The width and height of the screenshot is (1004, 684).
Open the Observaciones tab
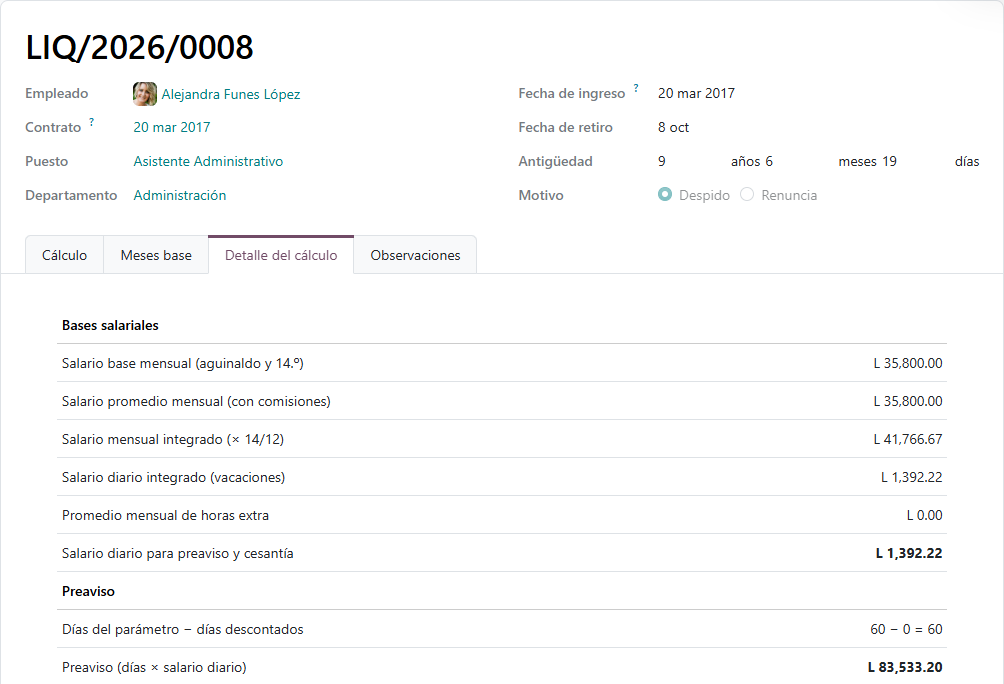415,255
